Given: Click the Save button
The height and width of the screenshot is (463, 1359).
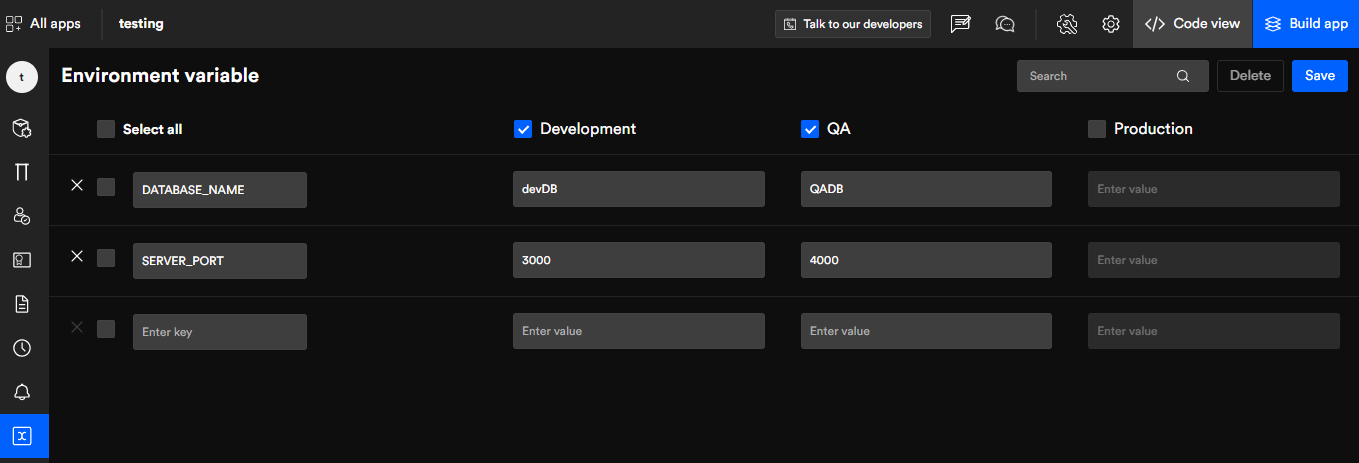Looking at the screenshot, I should point(1320,76).
